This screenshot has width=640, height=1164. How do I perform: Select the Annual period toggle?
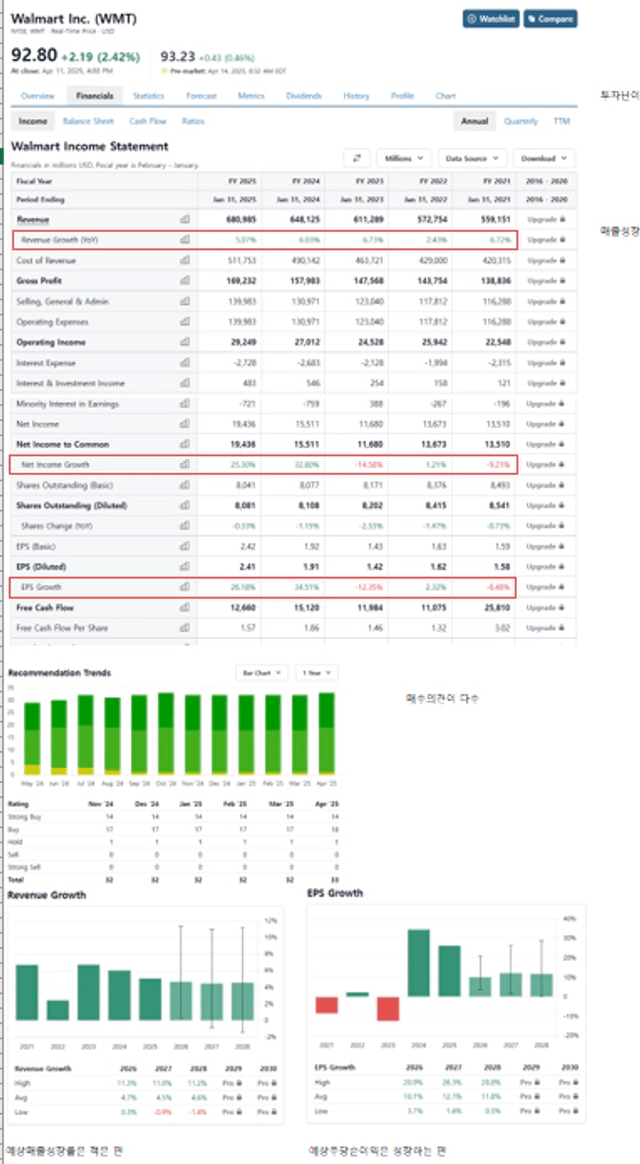coord(474,121)
